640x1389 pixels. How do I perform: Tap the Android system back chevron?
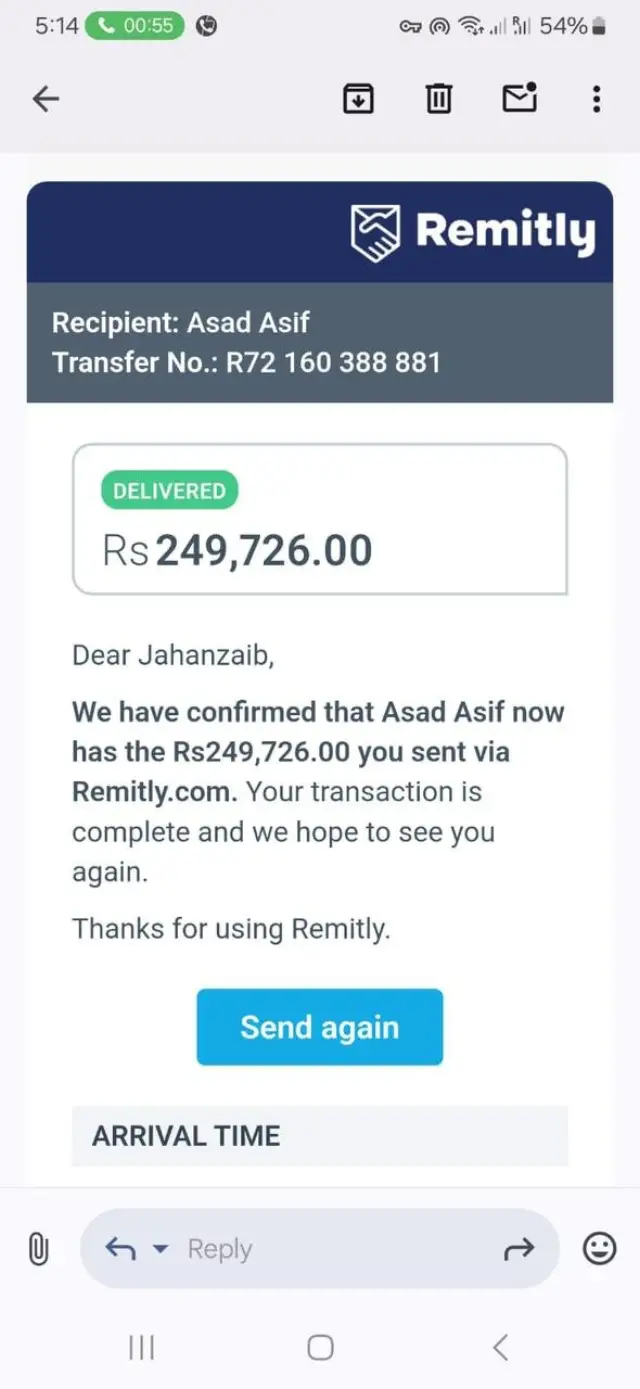point(500,1348)
